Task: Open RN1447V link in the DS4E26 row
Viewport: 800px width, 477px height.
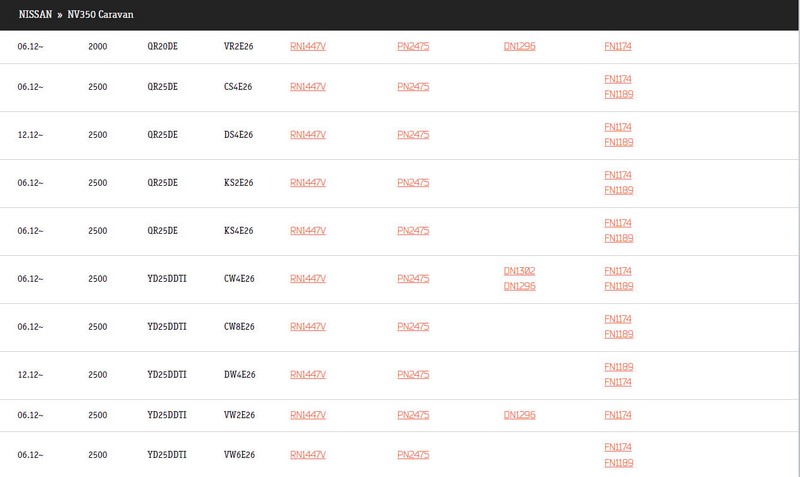Action: point(307,135)
